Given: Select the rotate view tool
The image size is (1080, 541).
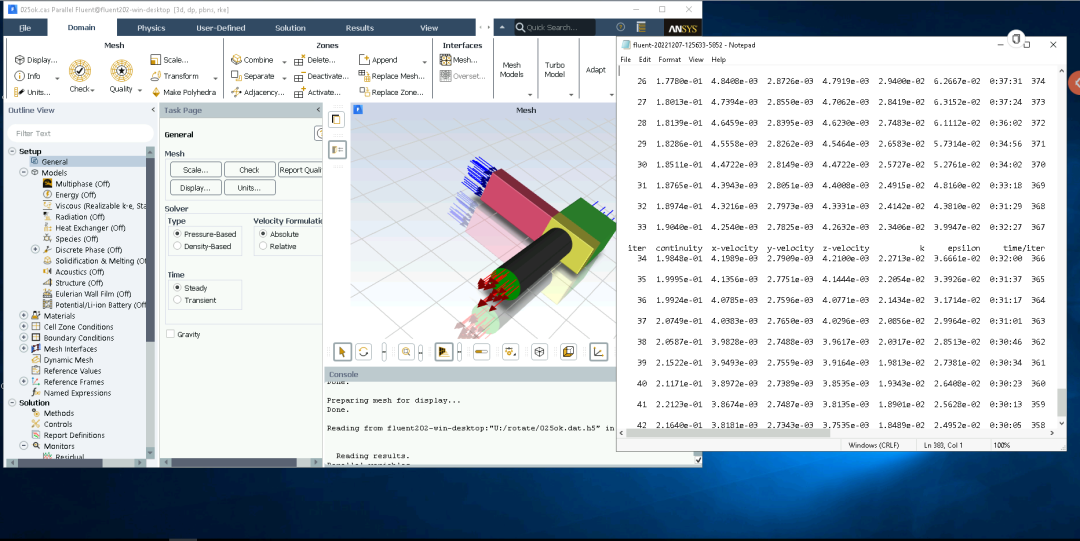Looking at the screenshot, I should 364,351.
